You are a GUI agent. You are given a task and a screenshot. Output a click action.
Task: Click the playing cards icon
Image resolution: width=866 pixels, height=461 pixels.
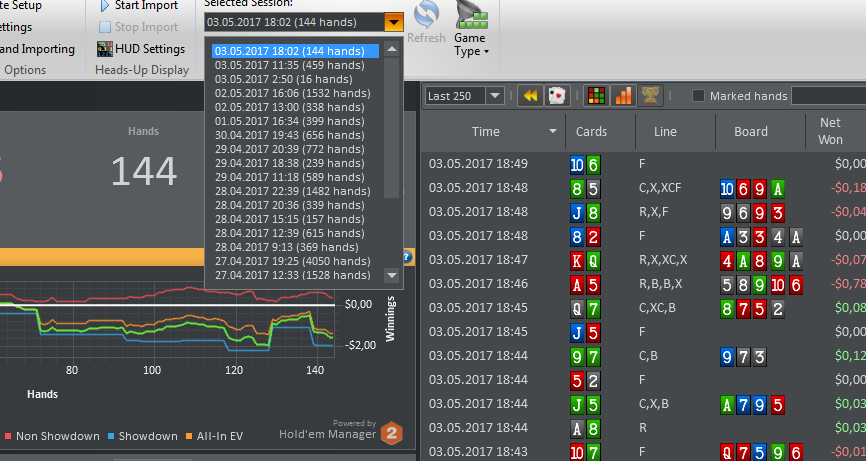click(x=557, y=96)
